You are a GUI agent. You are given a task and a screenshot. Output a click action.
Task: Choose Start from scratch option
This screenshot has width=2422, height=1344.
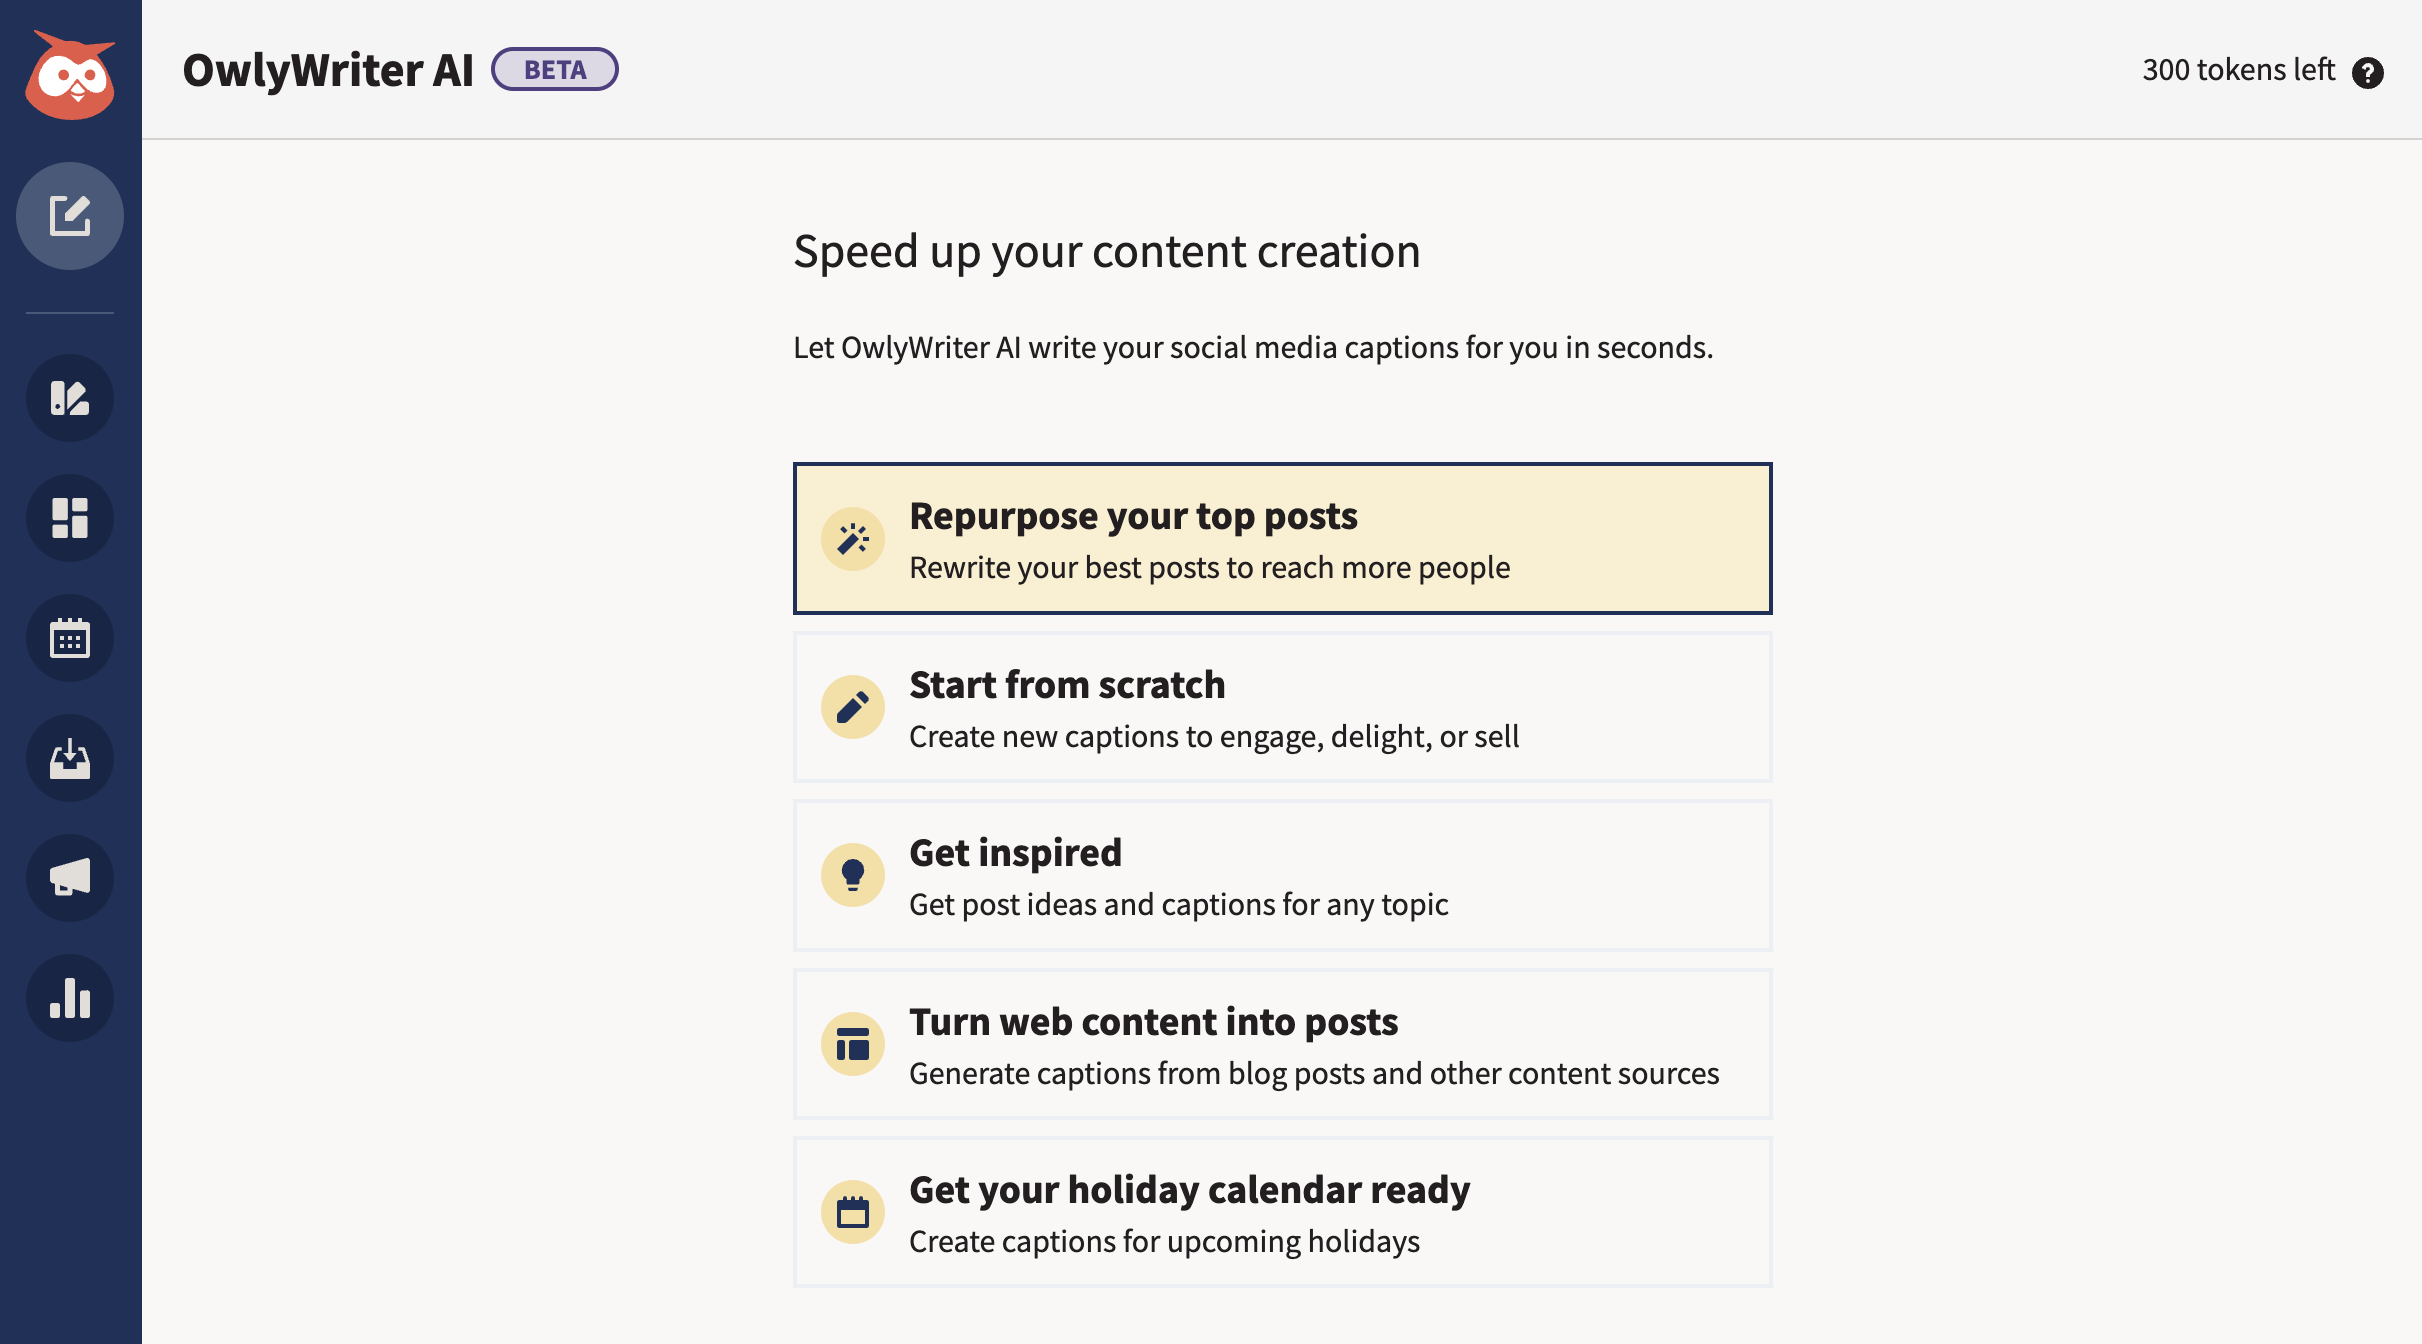[x=1282, y=707]
